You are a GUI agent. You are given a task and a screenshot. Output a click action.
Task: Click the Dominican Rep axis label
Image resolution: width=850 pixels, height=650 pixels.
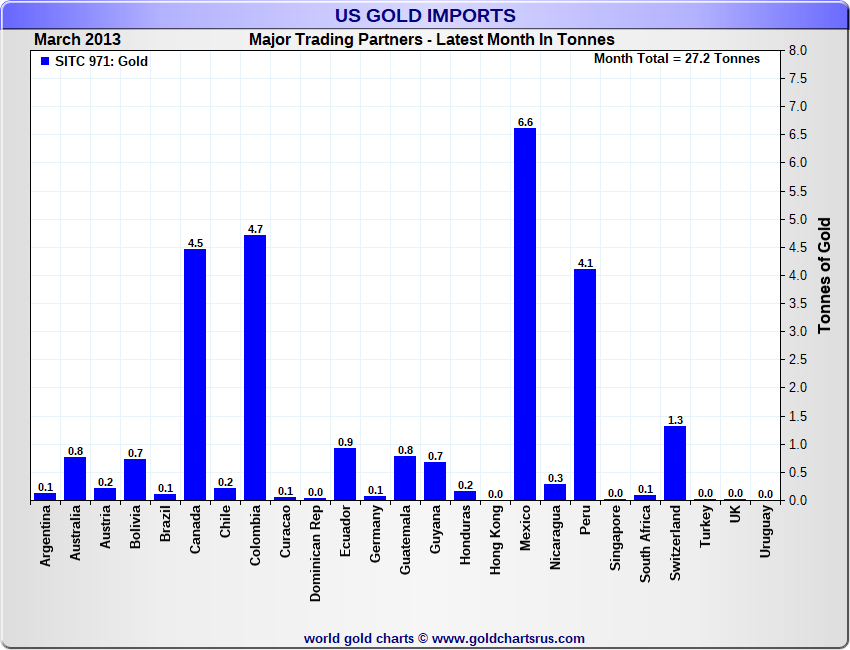click(315, 553)
